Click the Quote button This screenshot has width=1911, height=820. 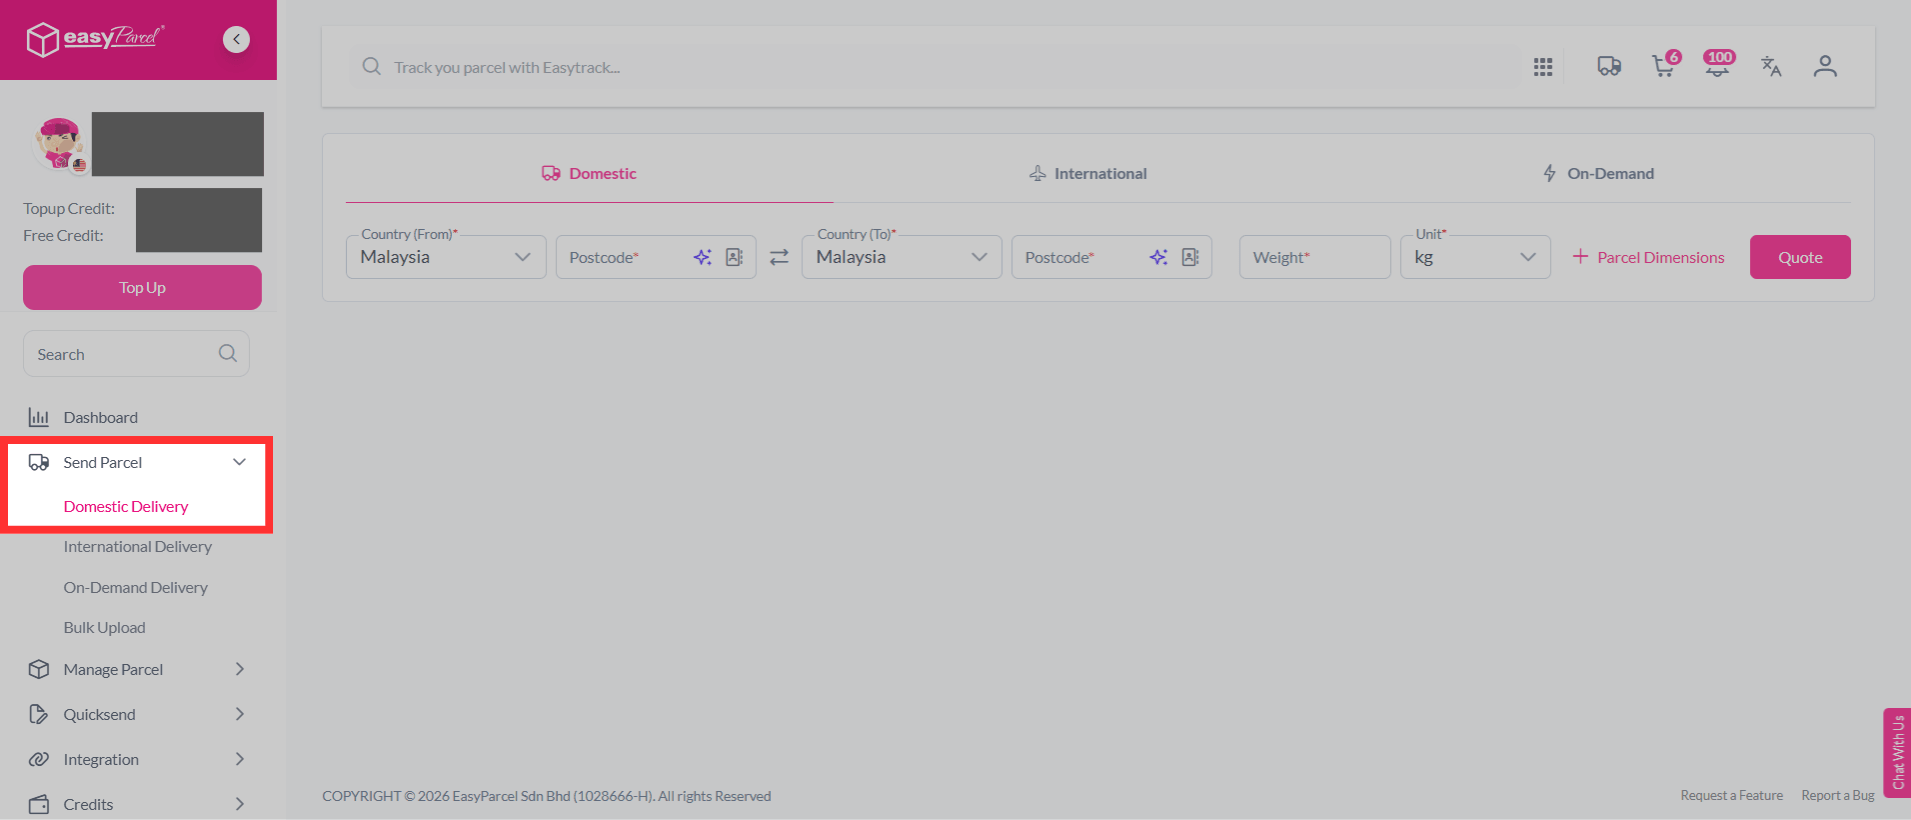pos(1800,257)
